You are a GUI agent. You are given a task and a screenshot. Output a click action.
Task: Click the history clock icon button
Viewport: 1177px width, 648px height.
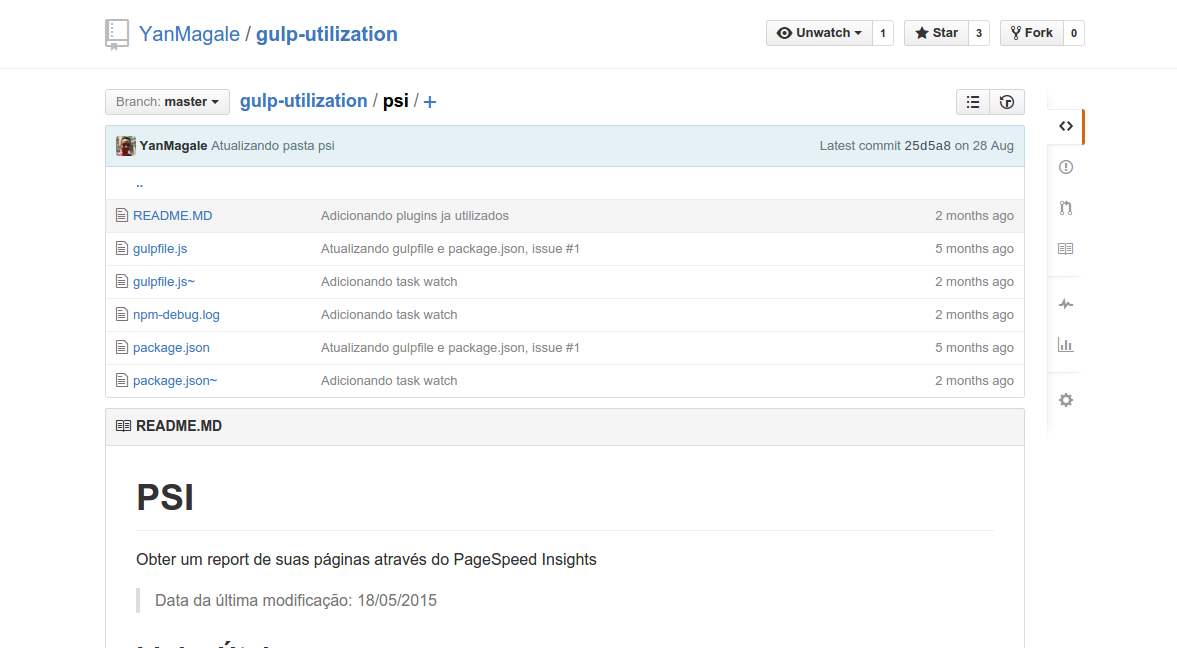click(x=1007, y=102)
